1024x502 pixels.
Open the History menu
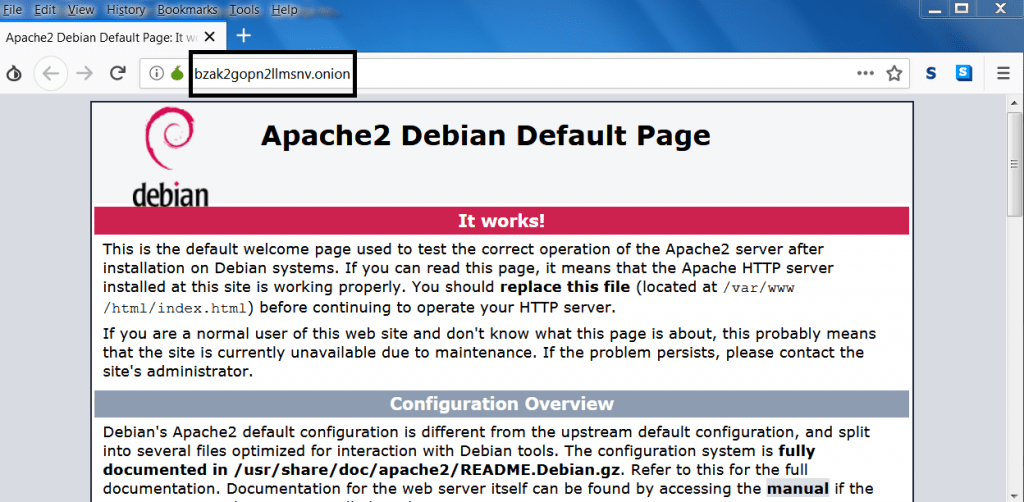[125, 10]
